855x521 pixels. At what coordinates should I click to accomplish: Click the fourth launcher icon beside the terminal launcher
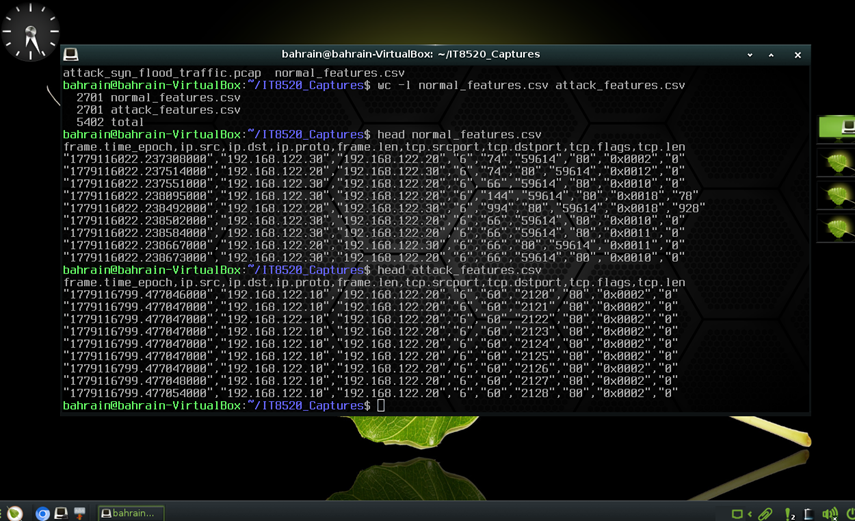(80, 513)
